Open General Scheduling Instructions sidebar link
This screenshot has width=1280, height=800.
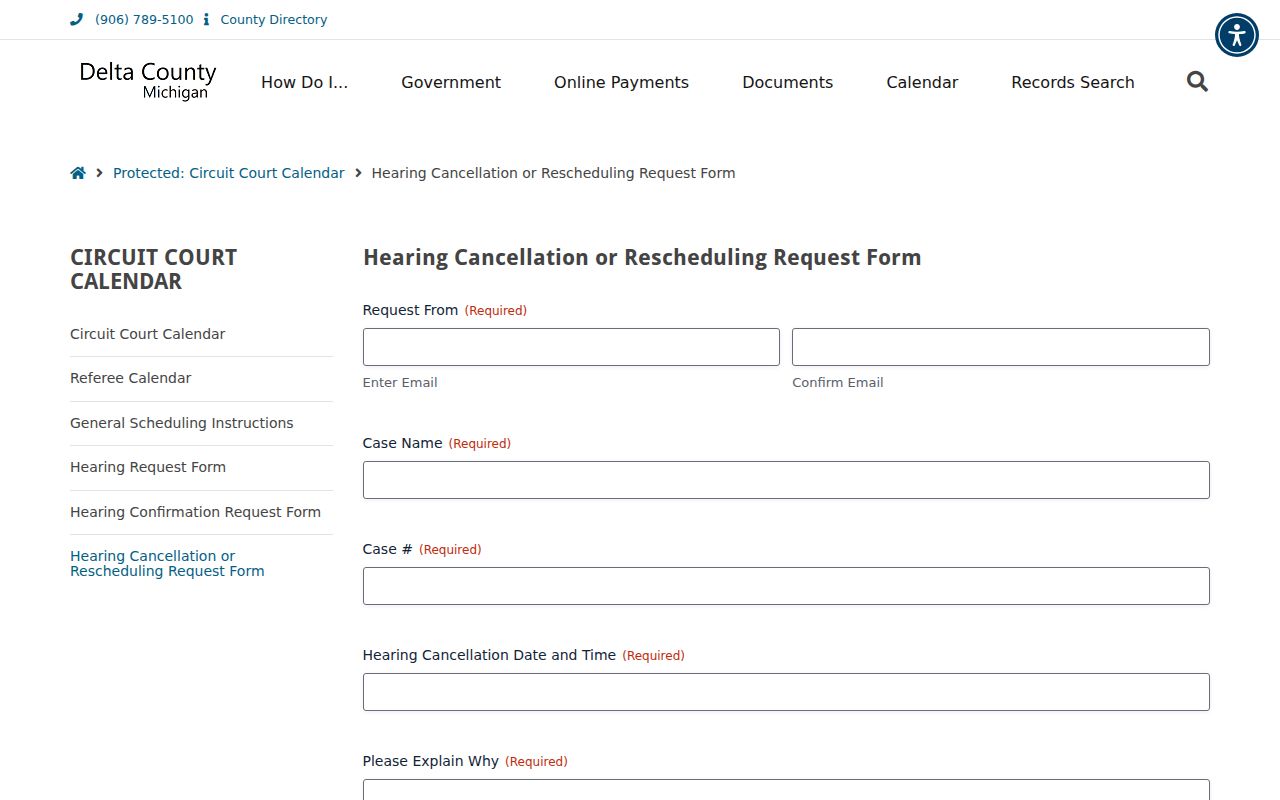(182, 423)
